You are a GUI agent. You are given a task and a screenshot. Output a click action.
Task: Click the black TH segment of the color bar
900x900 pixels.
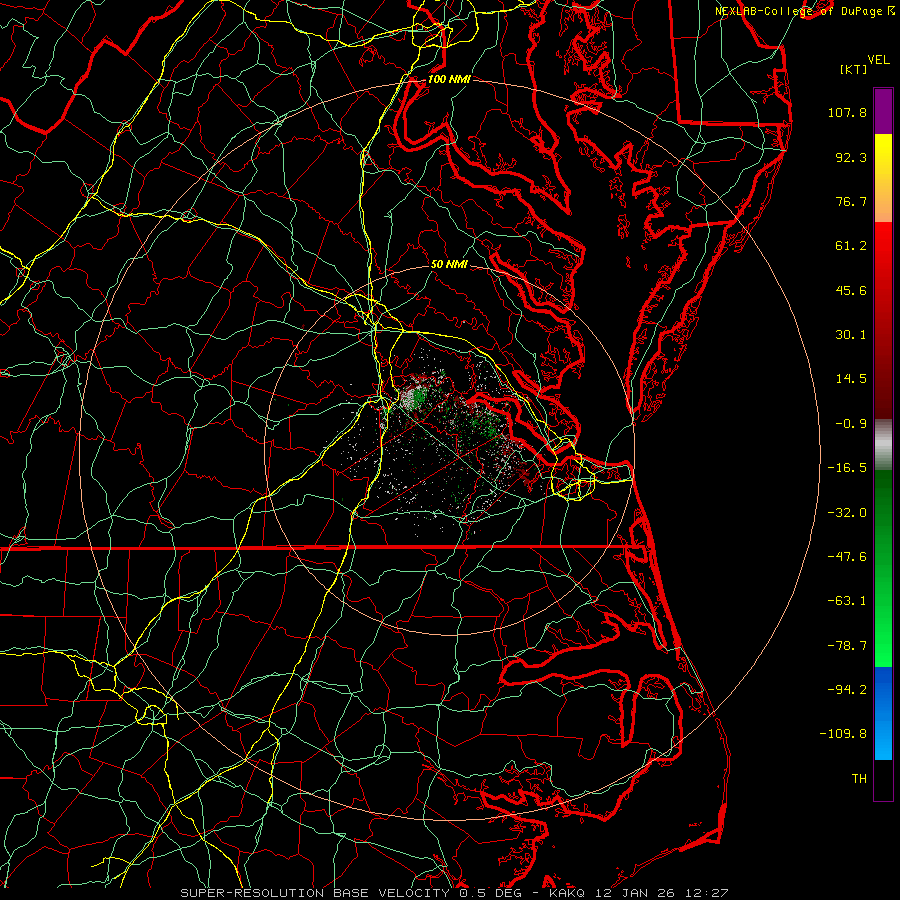883,780
